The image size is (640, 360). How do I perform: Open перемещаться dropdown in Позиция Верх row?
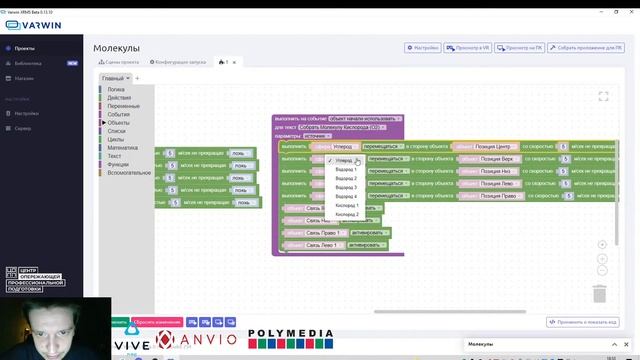(x=388, y=159)
